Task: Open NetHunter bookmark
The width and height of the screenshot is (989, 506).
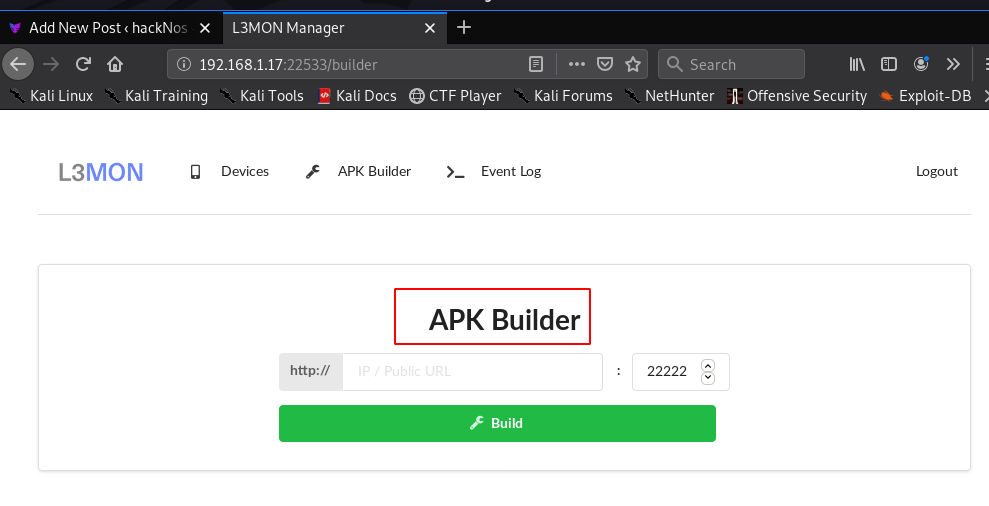Action: (669, 96)
